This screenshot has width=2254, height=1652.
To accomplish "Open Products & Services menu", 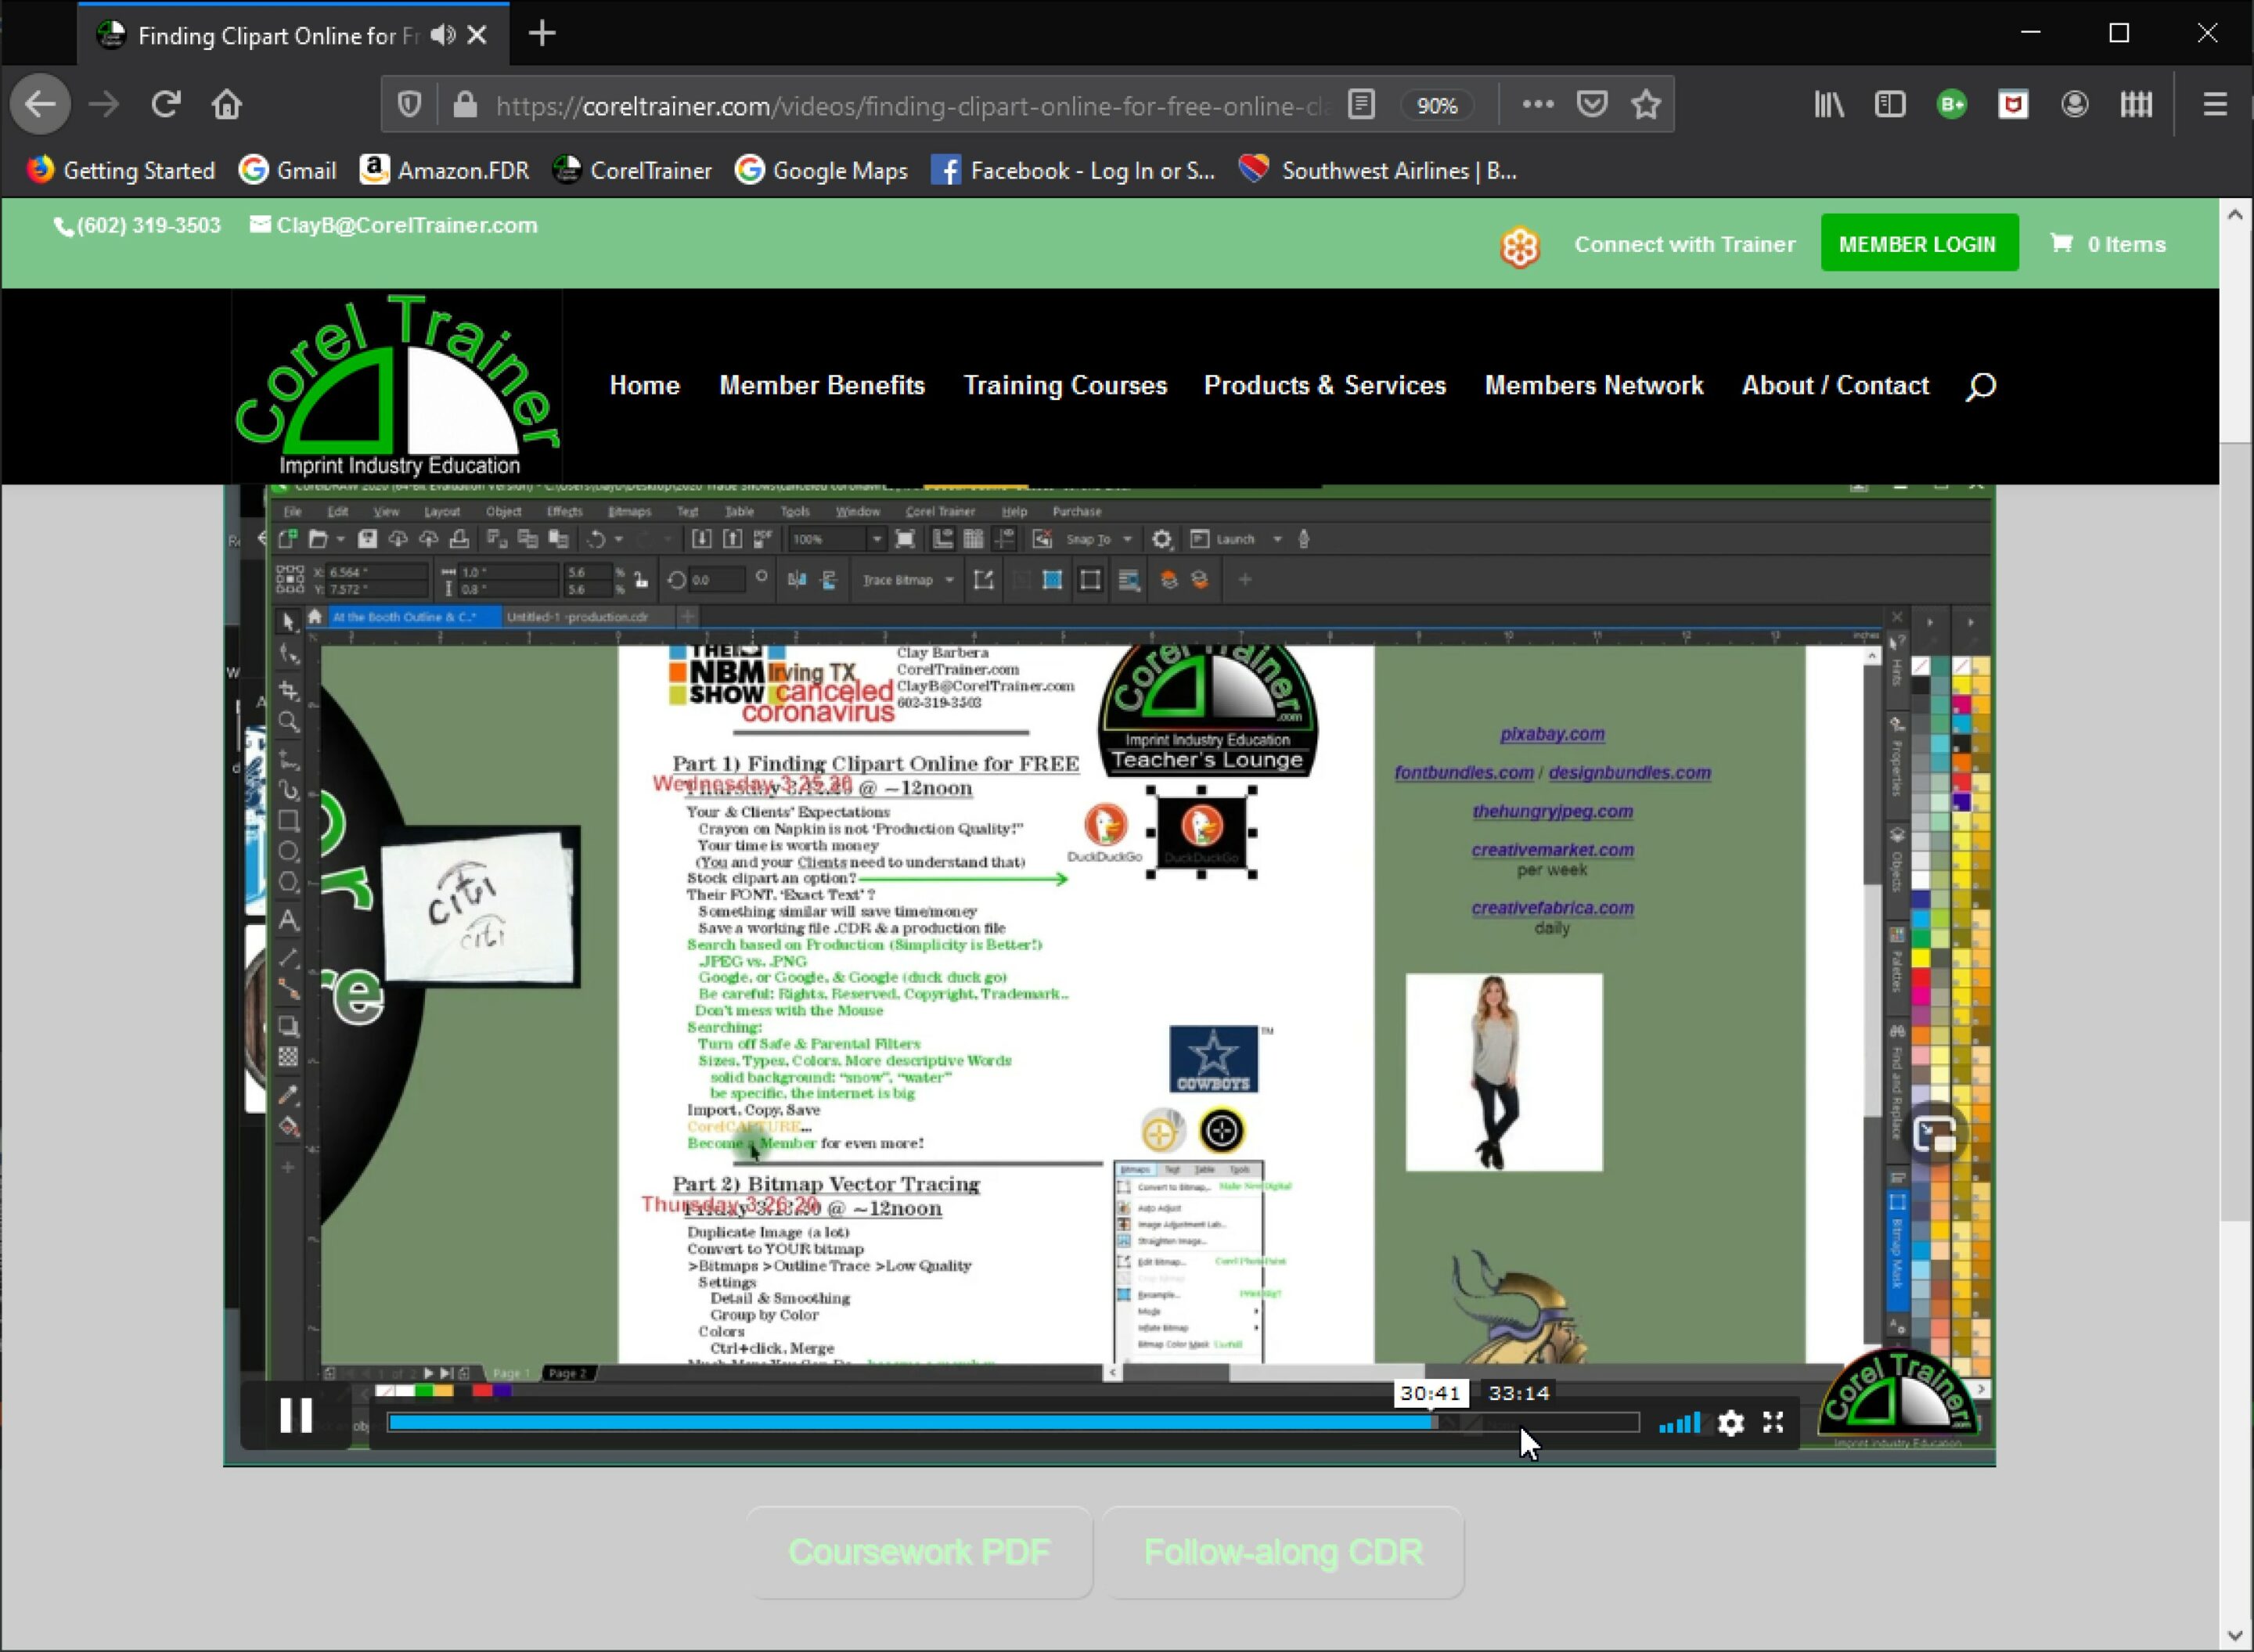I will pyautogui.click(x=1325, y=386).
